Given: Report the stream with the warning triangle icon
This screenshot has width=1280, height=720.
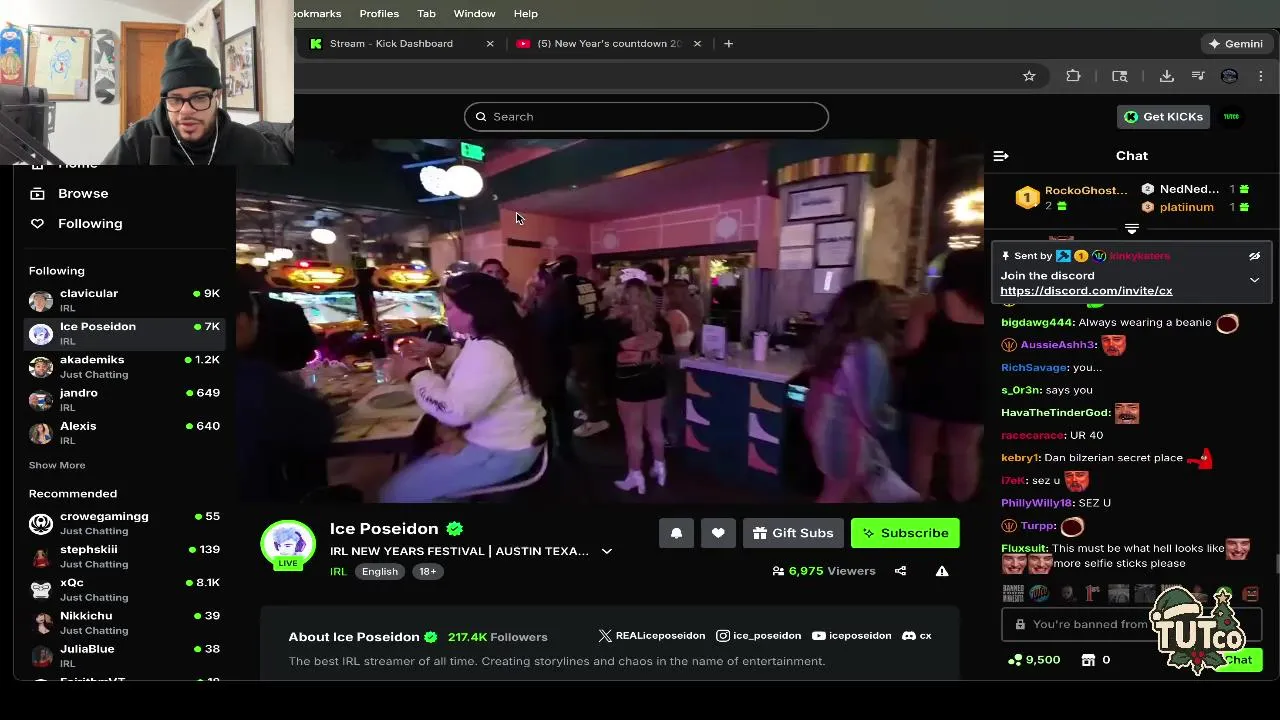Looking at the screenshot, I should pyautogui.click(x=942, y=571).
